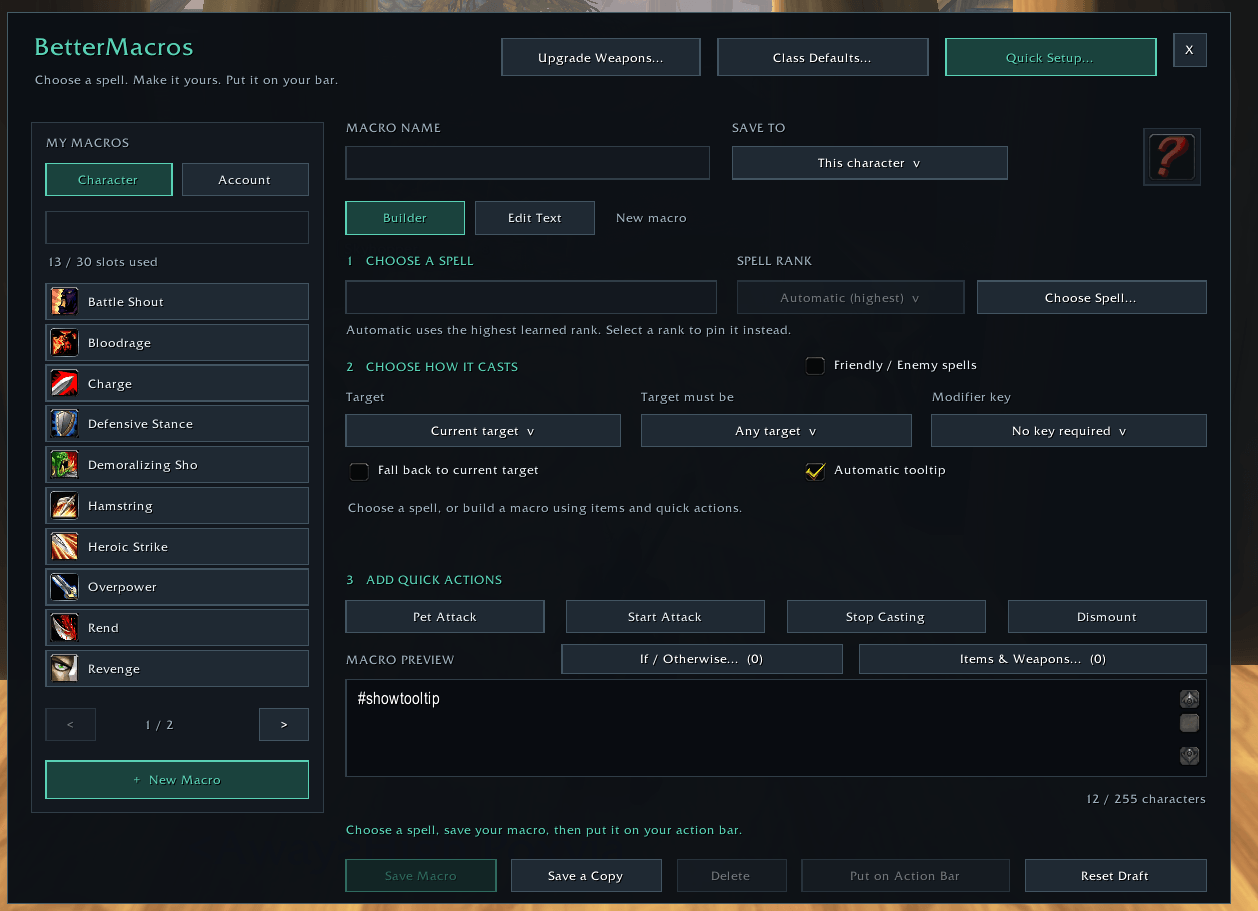This screenshot has height=911, width=1258.
Task: Click the Overpower sword icon
Action: coord(64,587)
